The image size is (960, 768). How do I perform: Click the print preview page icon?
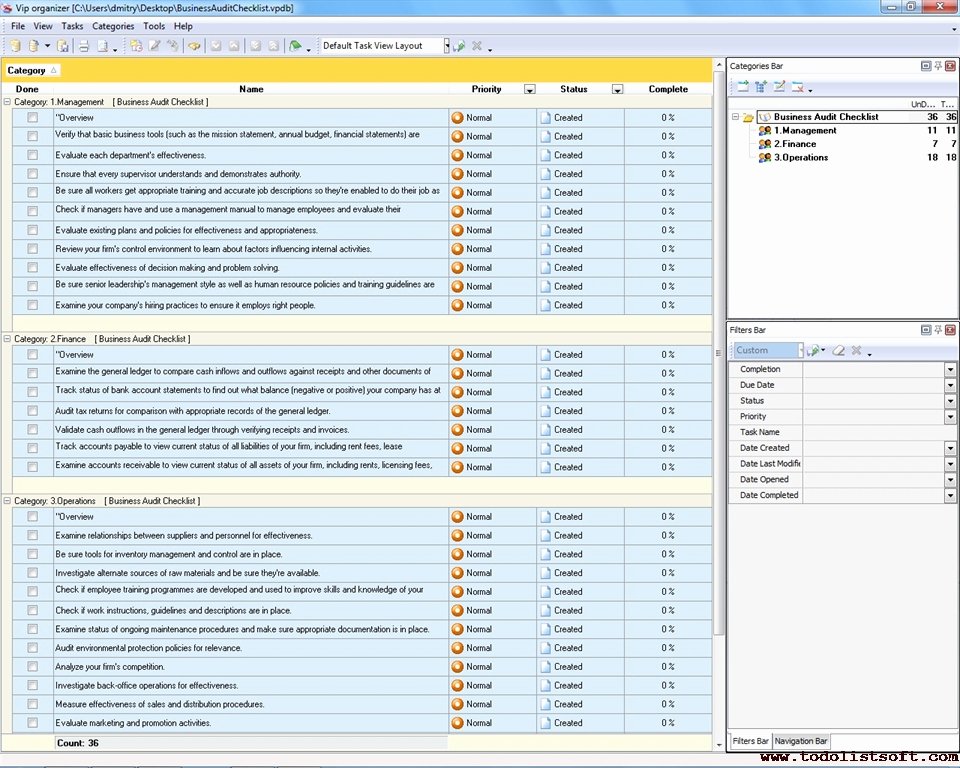(x=103, y=46)
